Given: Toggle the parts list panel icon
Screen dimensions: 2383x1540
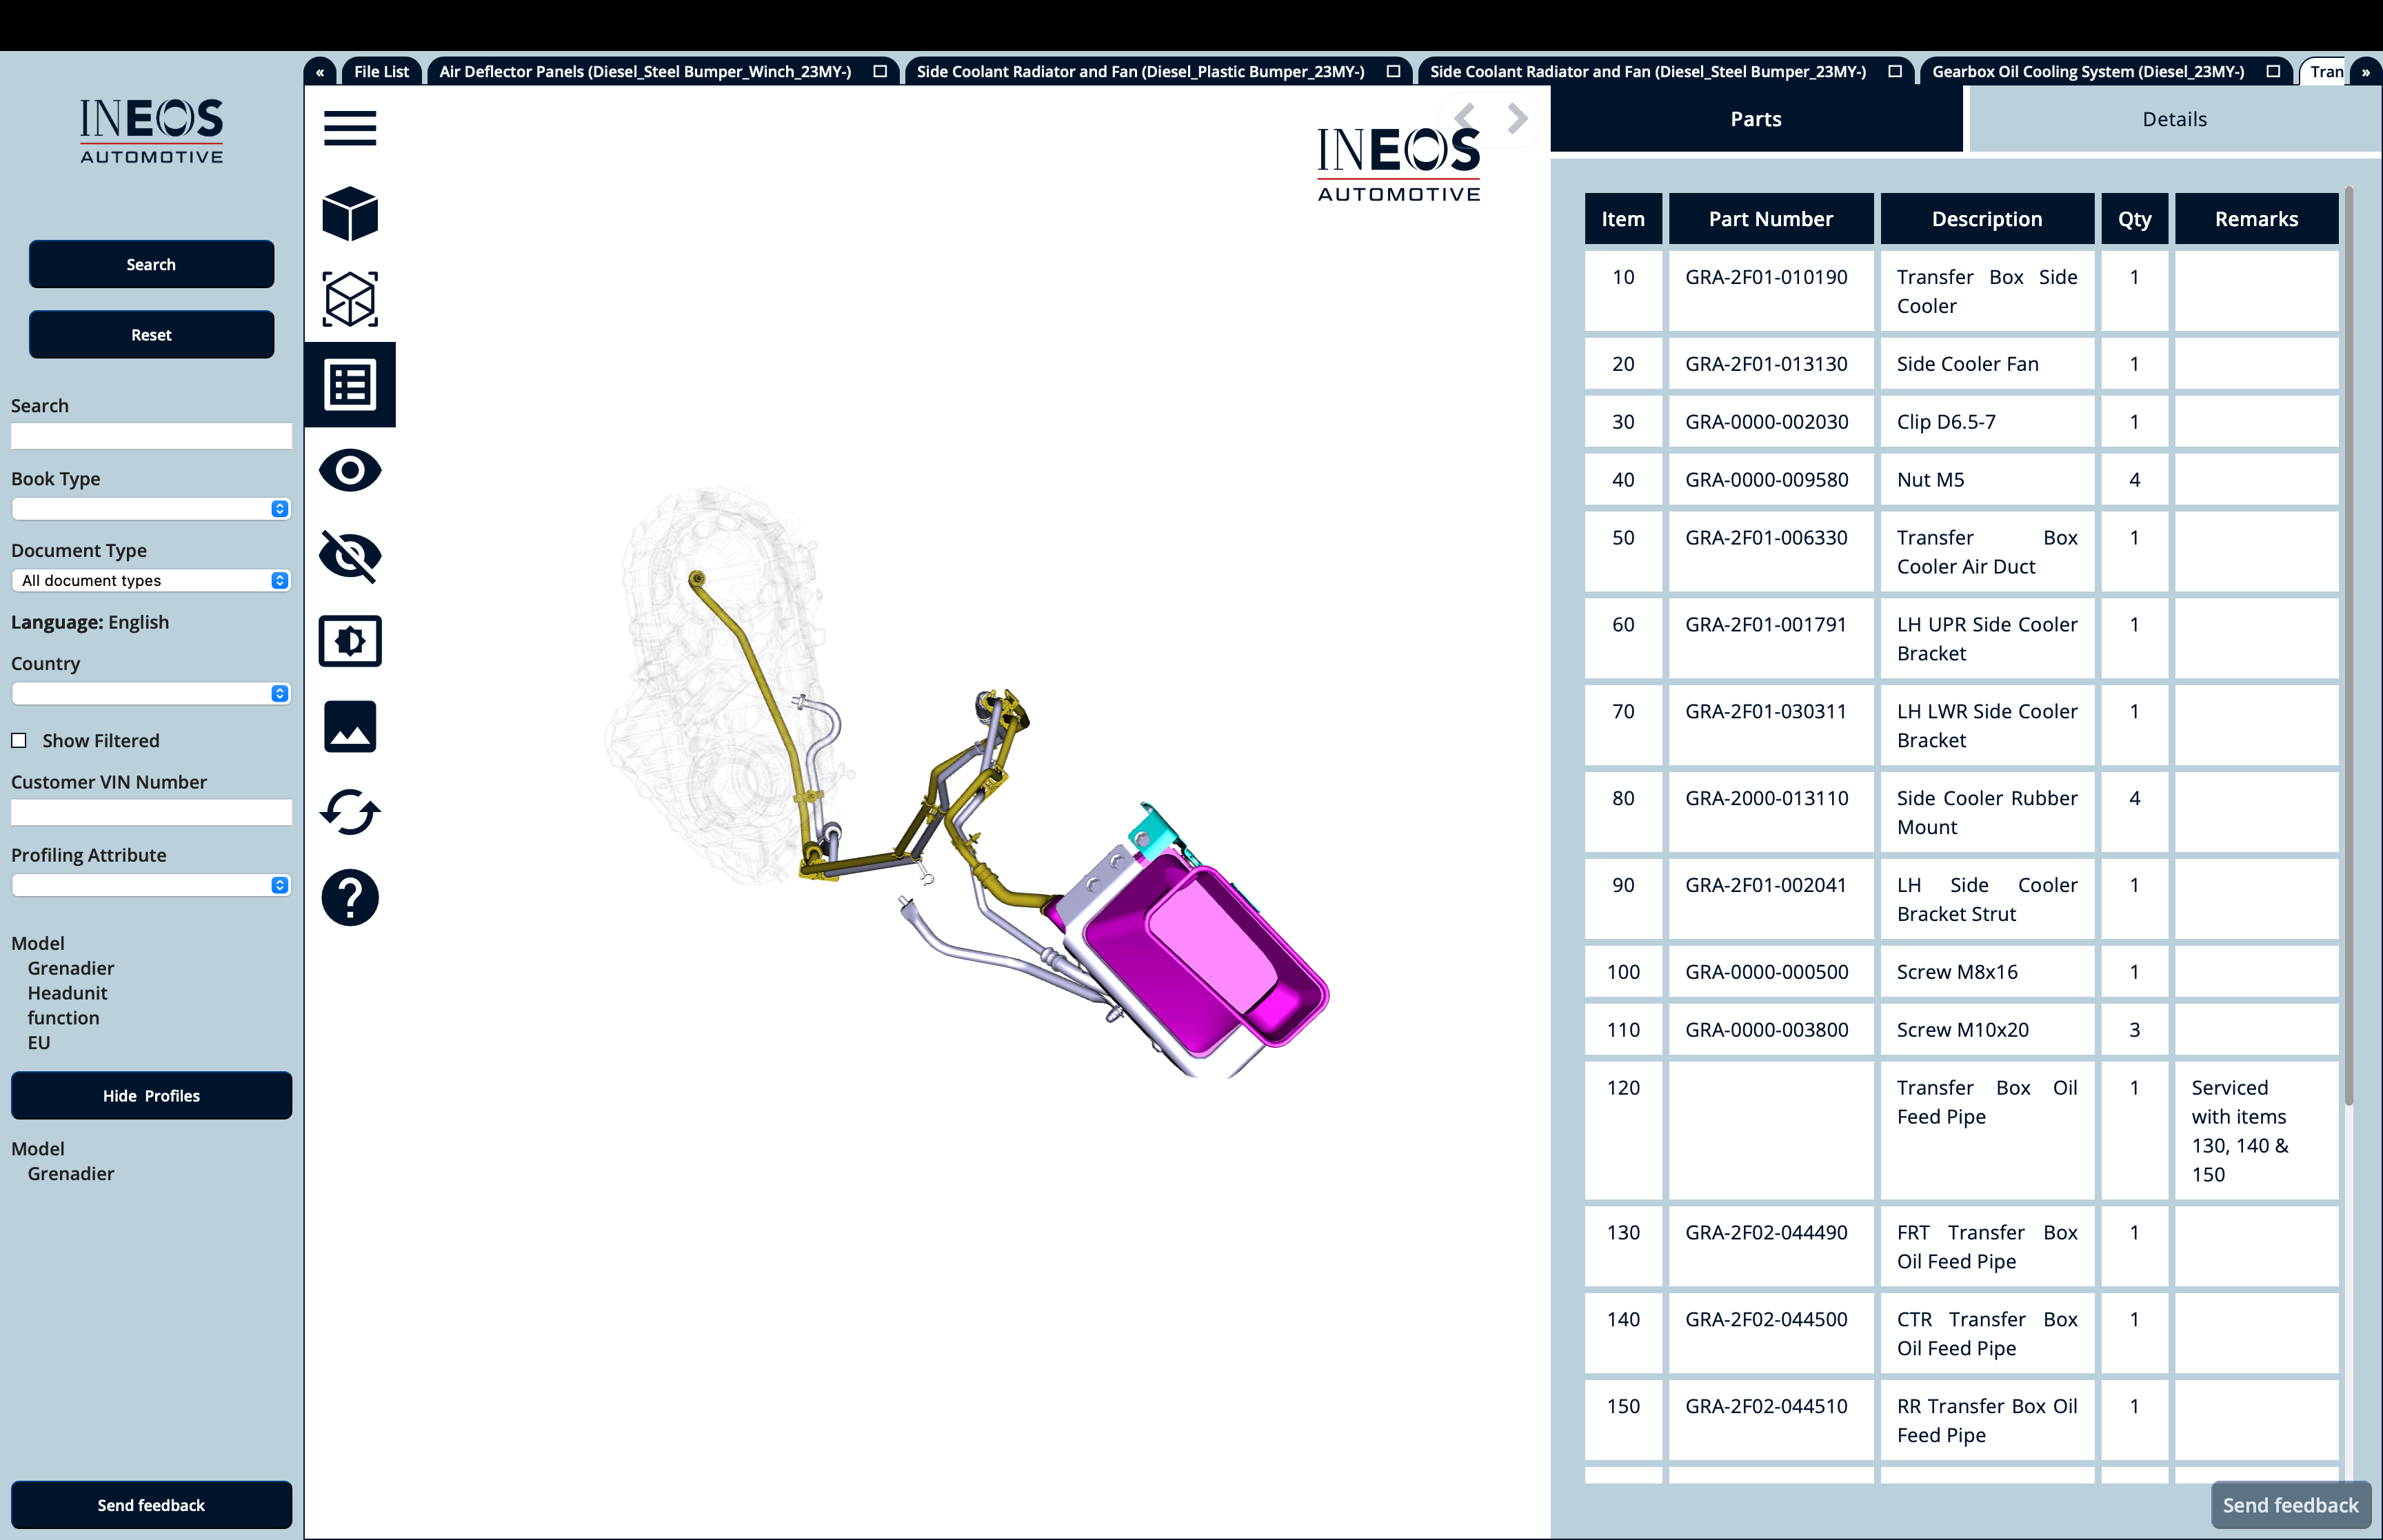Looking at the screenshot, I should point(350,385).
